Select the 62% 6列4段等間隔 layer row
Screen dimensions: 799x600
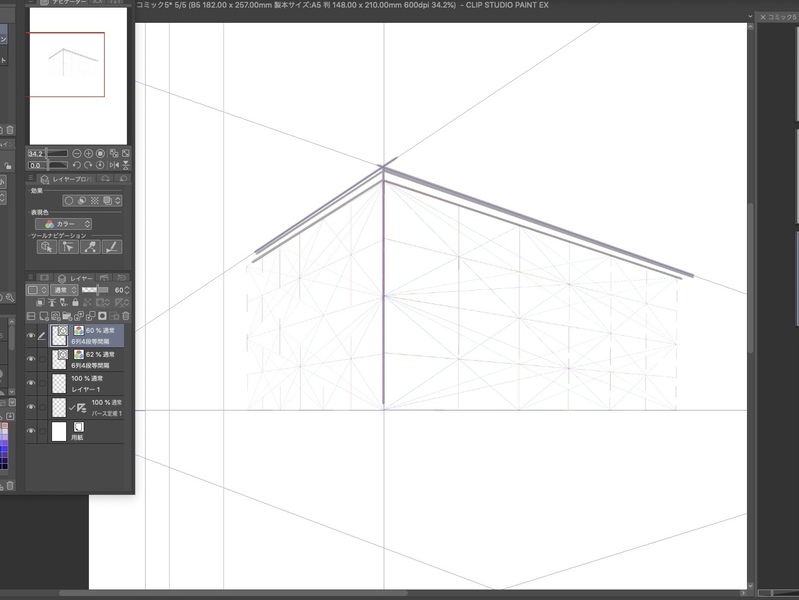87,360
